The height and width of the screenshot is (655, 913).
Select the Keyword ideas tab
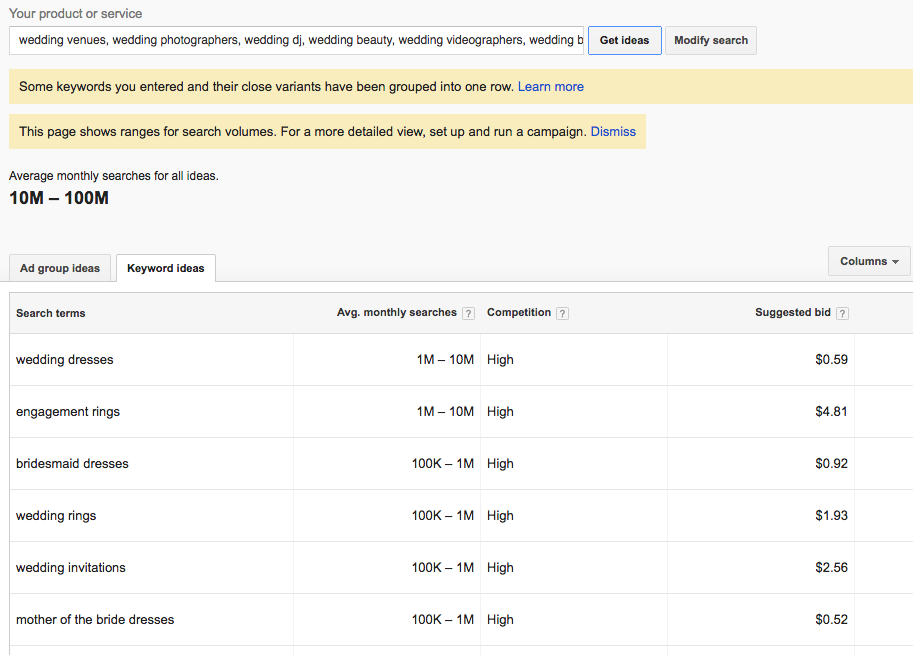[166, 268]
